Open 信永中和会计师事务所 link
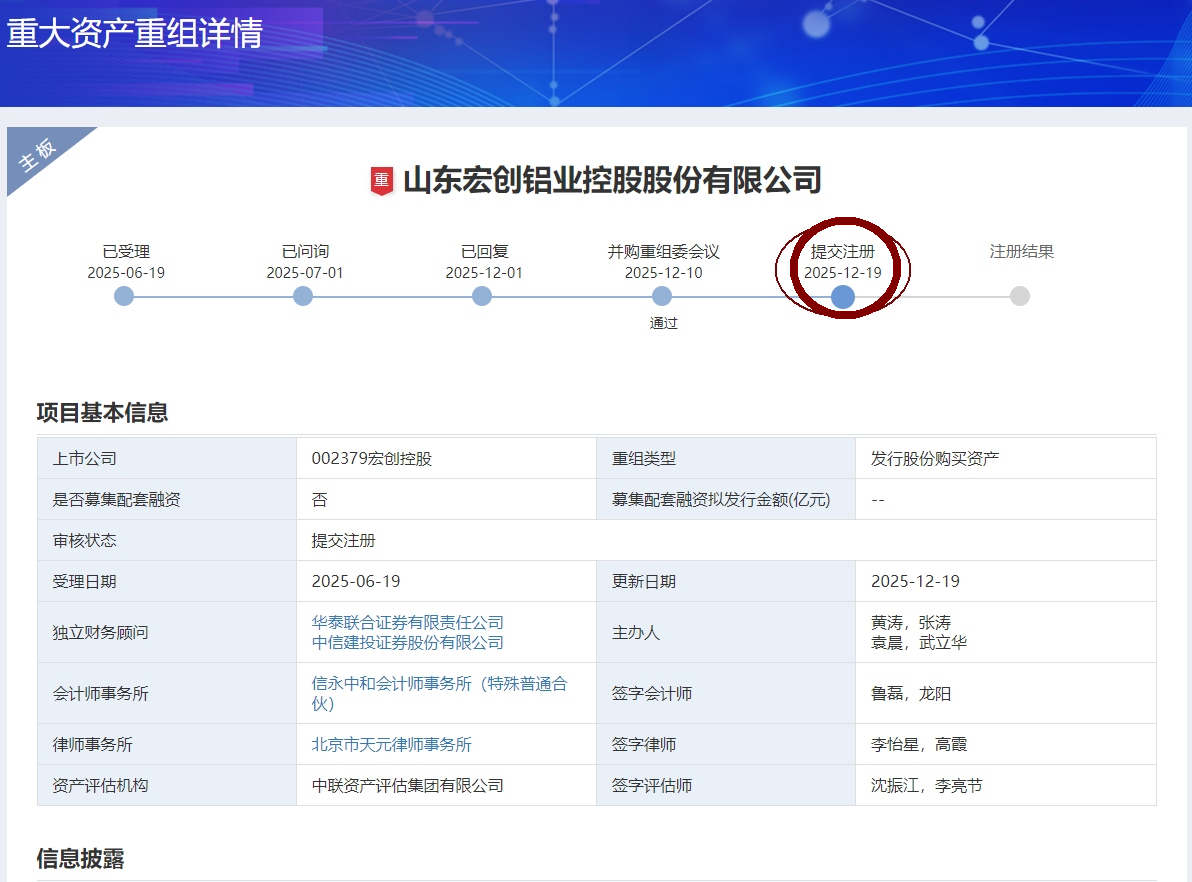This screenshot has width=1192, height=882. point(439,684)
